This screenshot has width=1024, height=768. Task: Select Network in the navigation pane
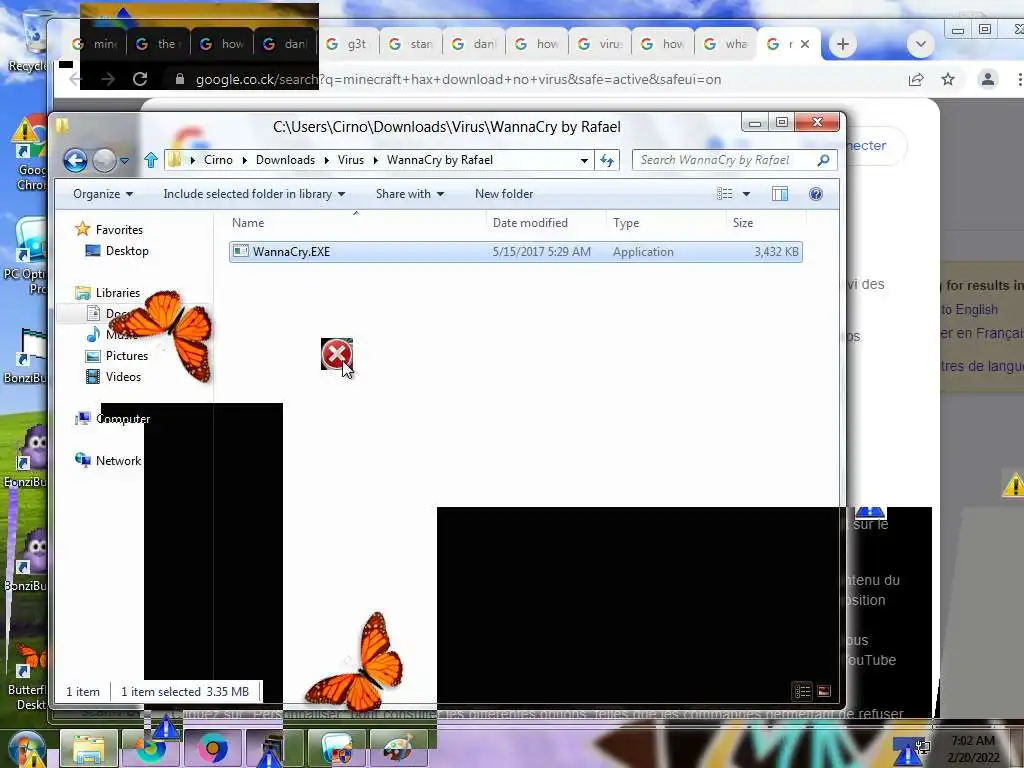click(118, 460)
